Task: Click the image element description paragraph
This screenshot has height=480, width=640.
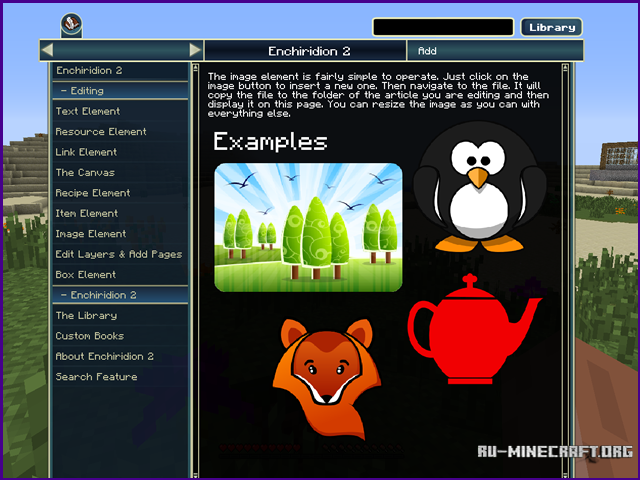Action: pyautogui.click(x=378, y=95)
